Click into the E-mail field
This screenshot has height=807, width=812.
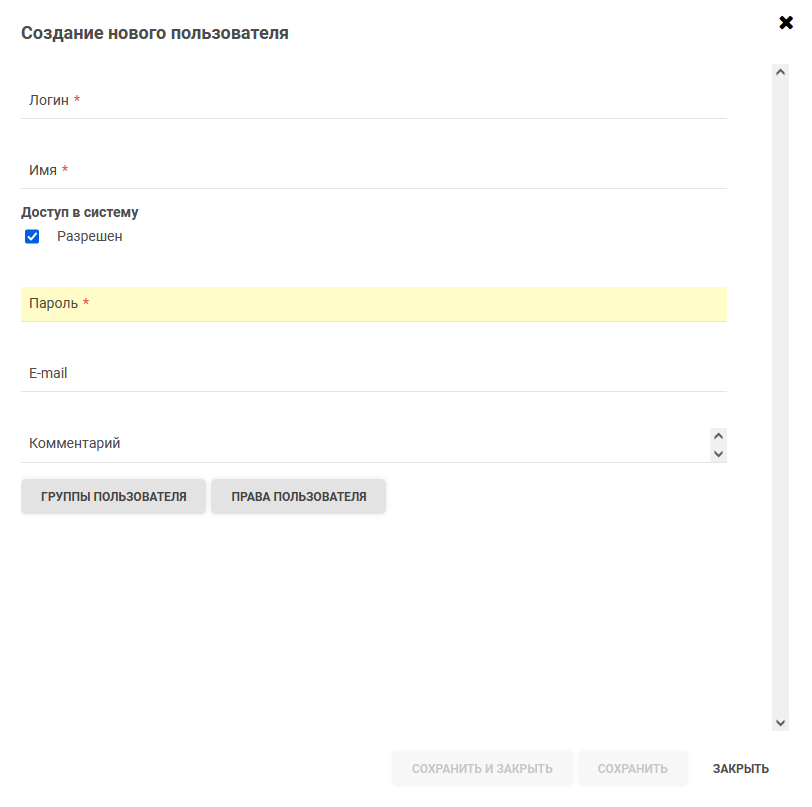373,374
